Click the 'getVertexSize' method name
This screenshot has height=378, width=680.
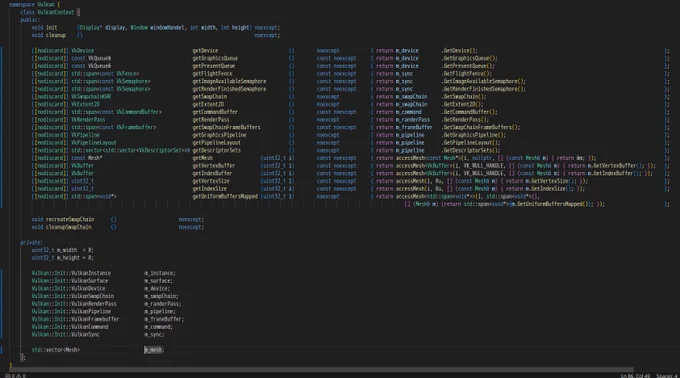(x=211, y=181)
